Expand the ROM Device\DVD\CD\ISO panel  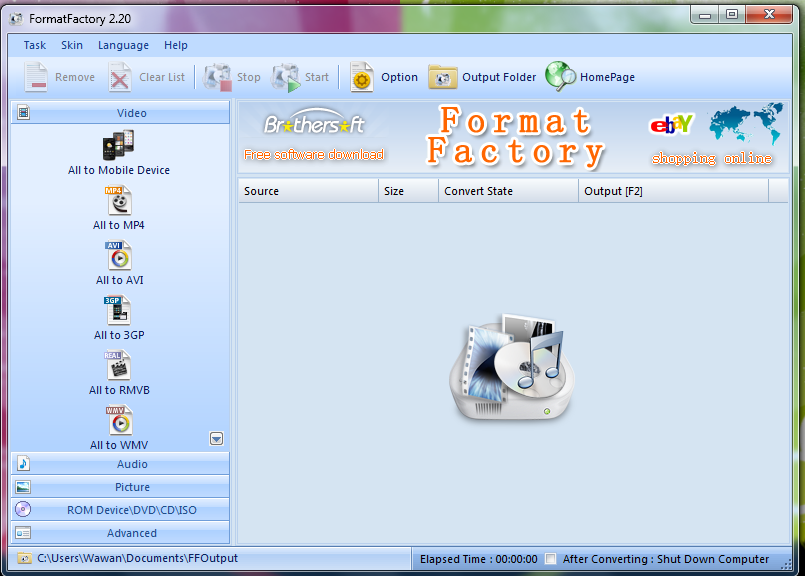click(120, 510)
